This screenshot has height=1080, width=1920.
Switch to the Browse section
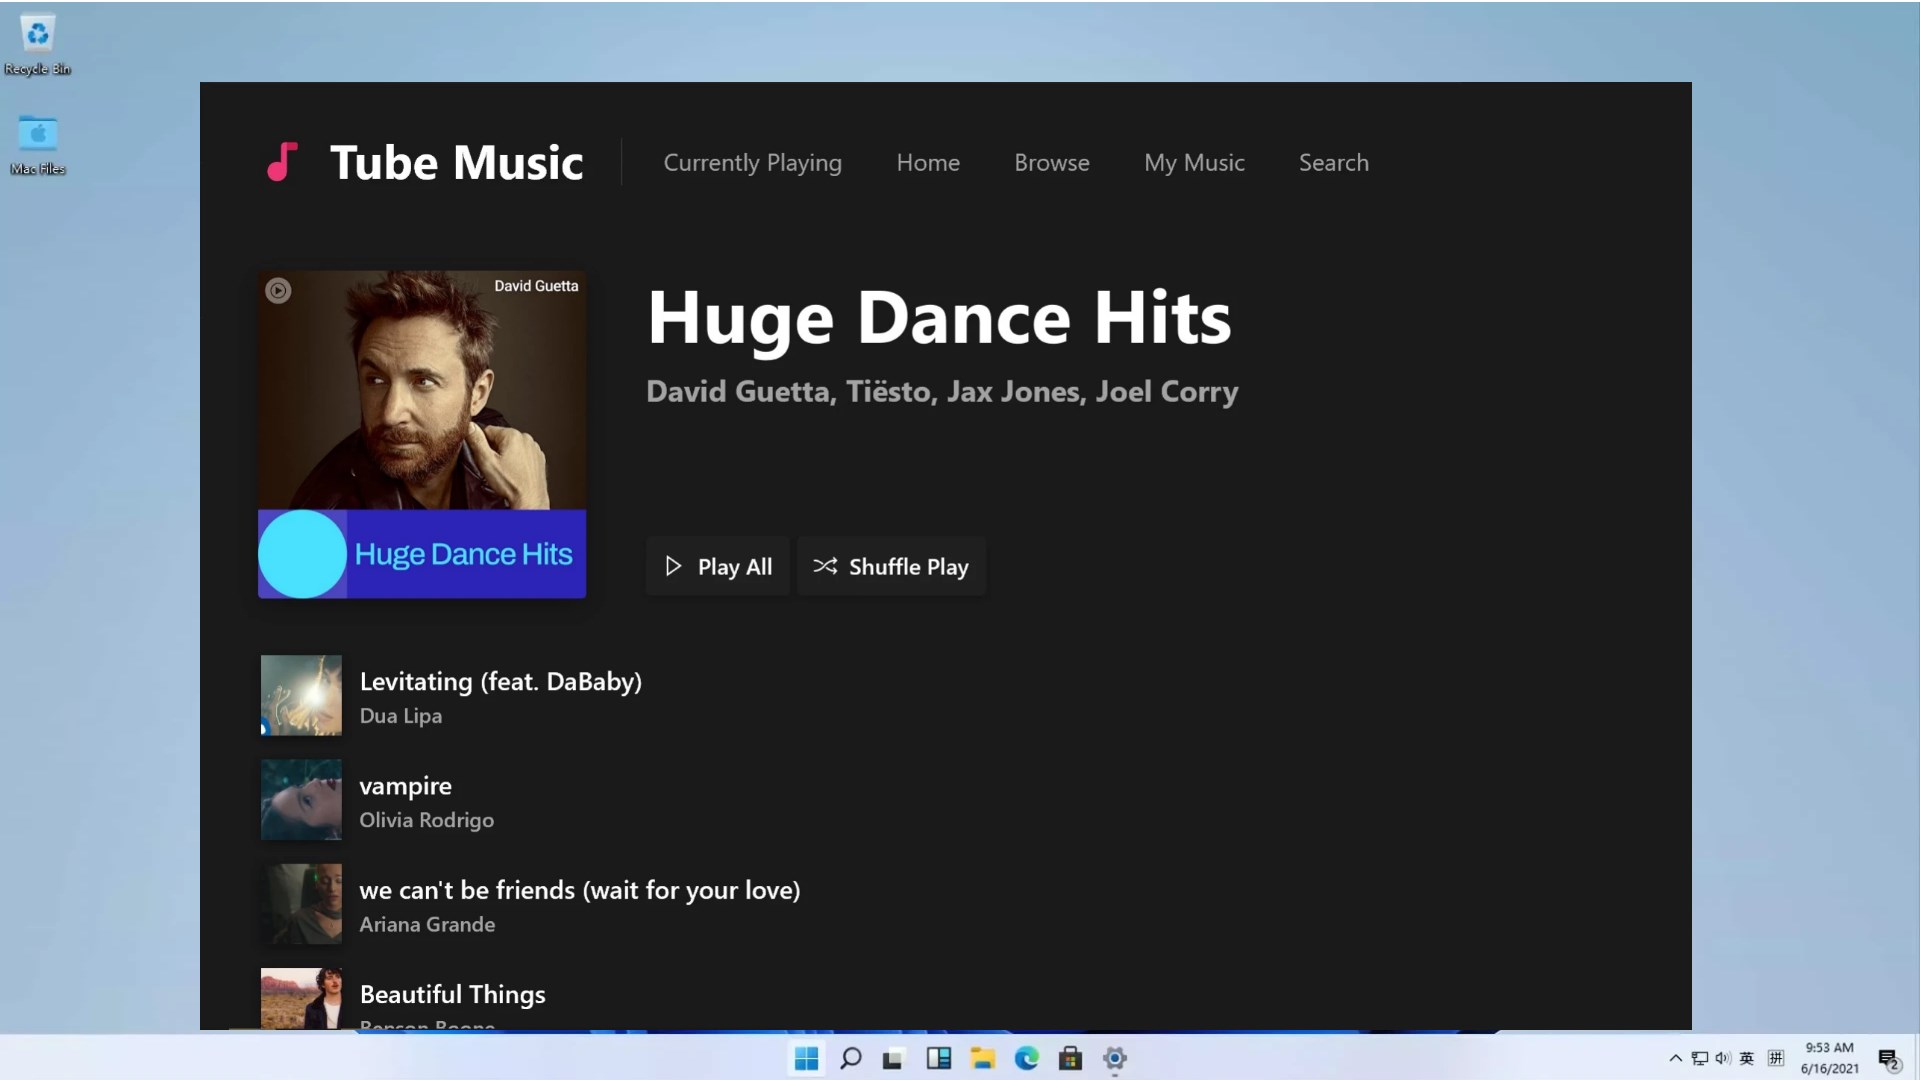[x=1051, y=162]
